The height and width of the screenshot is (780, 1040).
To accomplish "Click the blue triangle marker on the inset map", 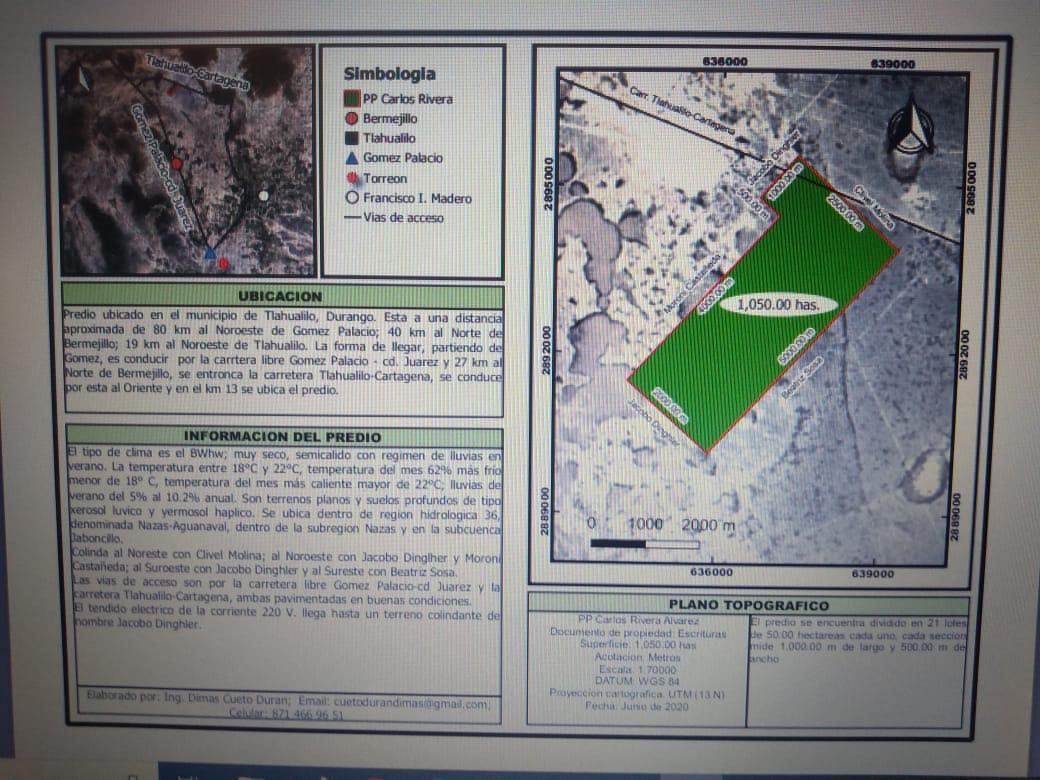I will click(210, 253).
